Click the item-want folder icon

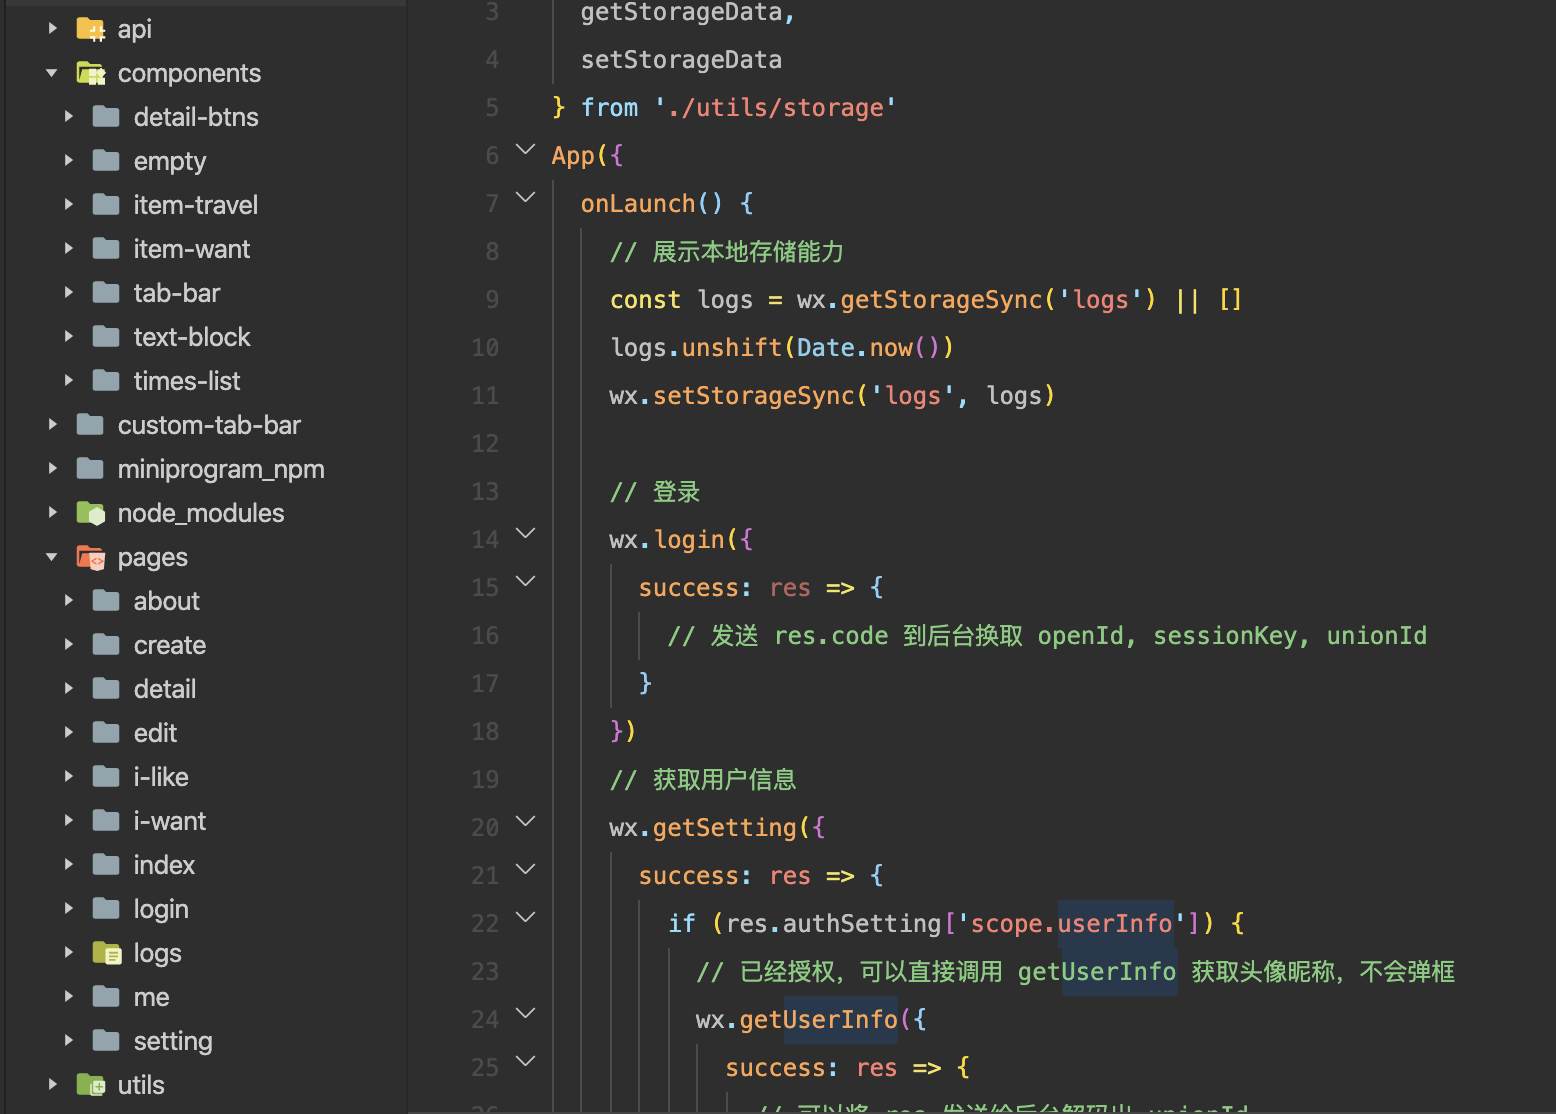[x=106, y=249]
